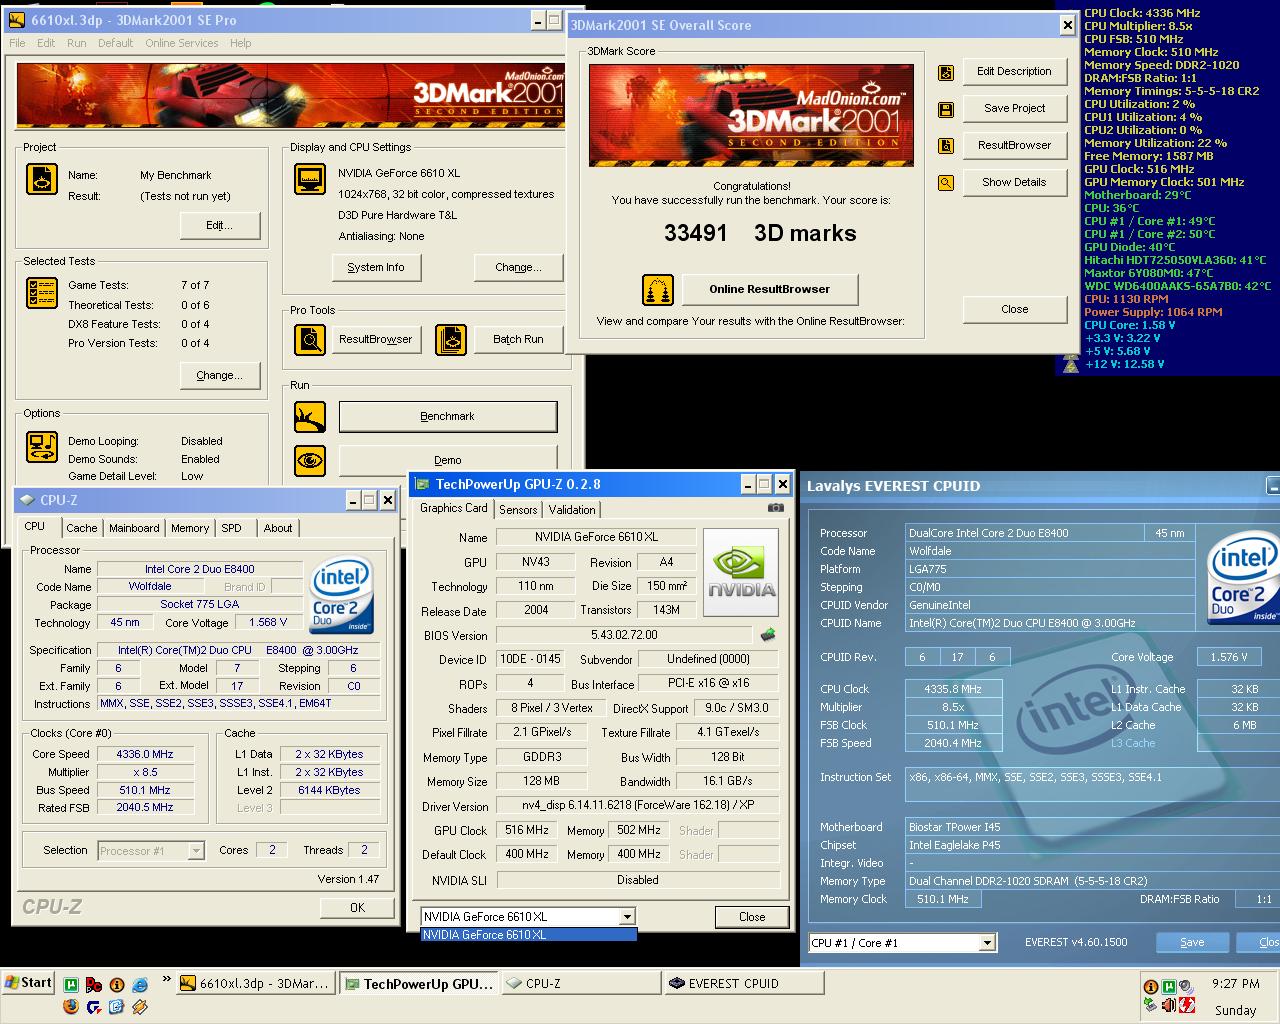This screenshot has width=1280, height=1024.
Task: Click the Selected Tests checklist icon
Action: coord(42,293)
